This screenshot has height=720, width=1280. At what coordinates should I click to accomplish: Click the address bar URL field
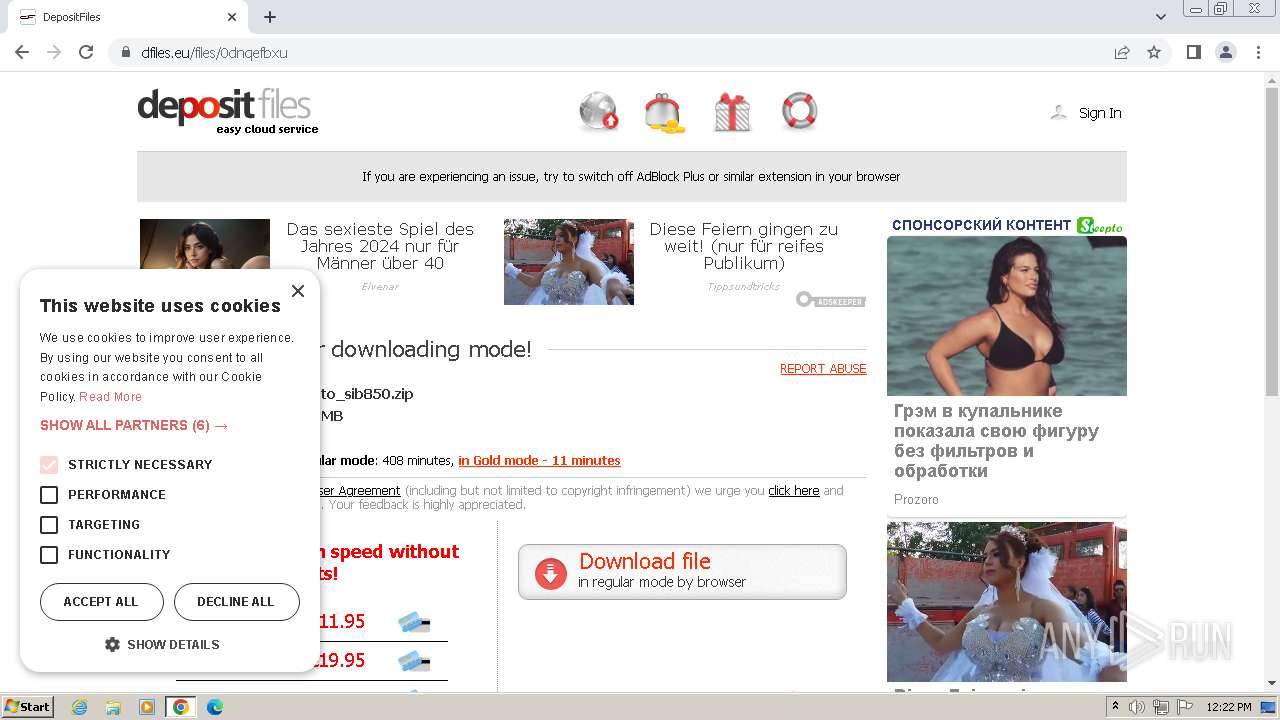click(x=610, y=52)
